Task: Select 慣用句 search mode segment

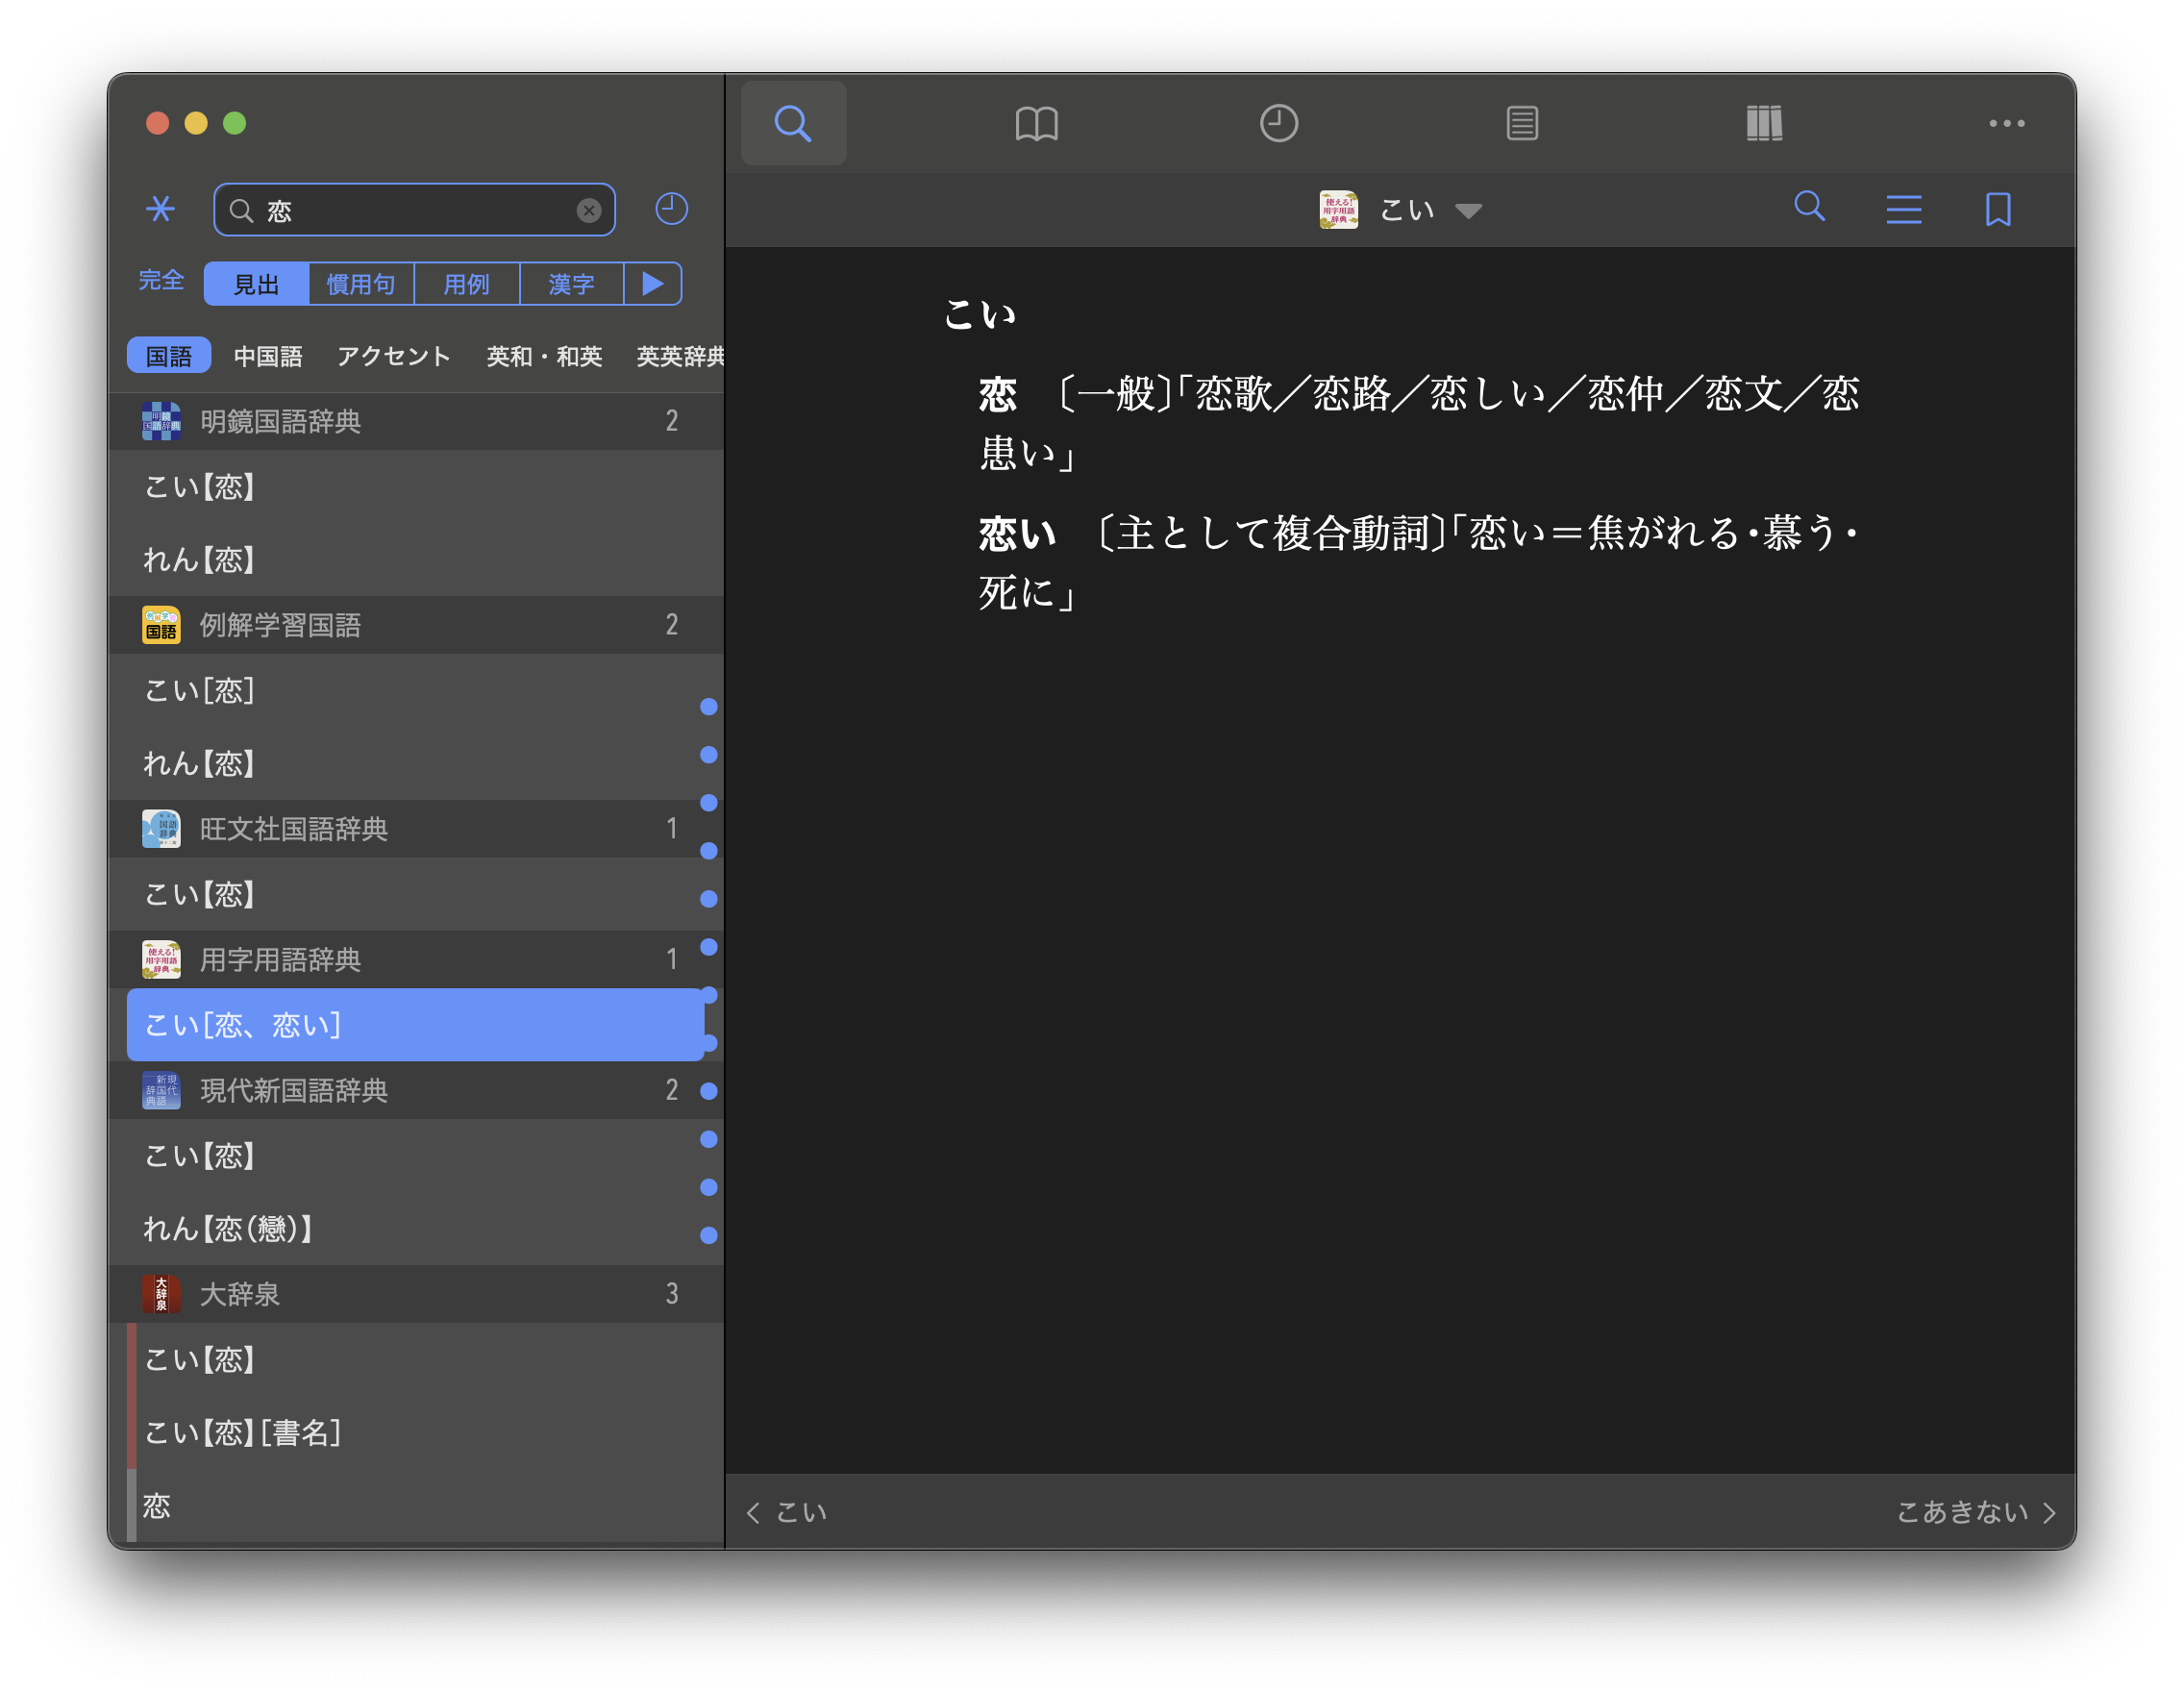Action: [x=361, y=284]
